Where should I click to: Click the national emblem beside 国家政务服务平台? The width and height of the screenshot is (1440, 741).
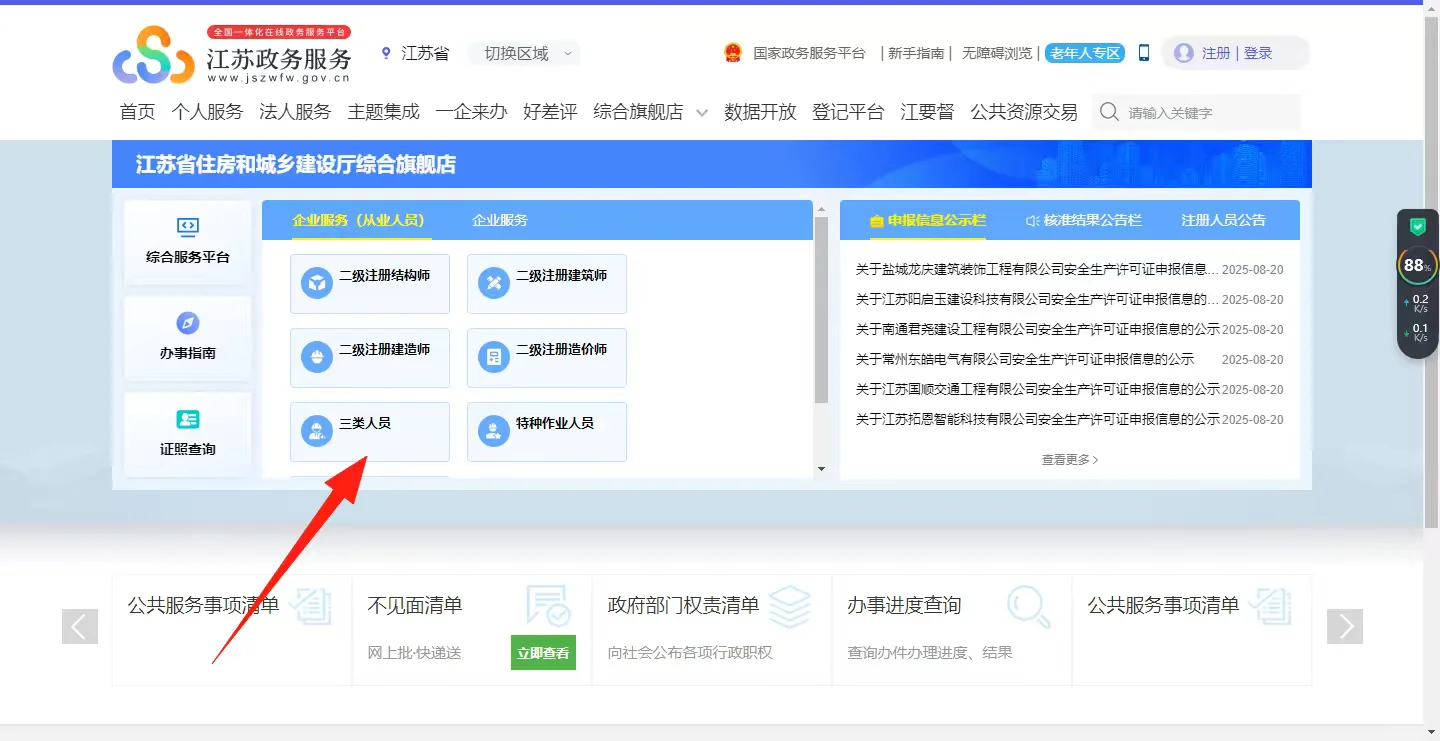[x=734, y=52]
